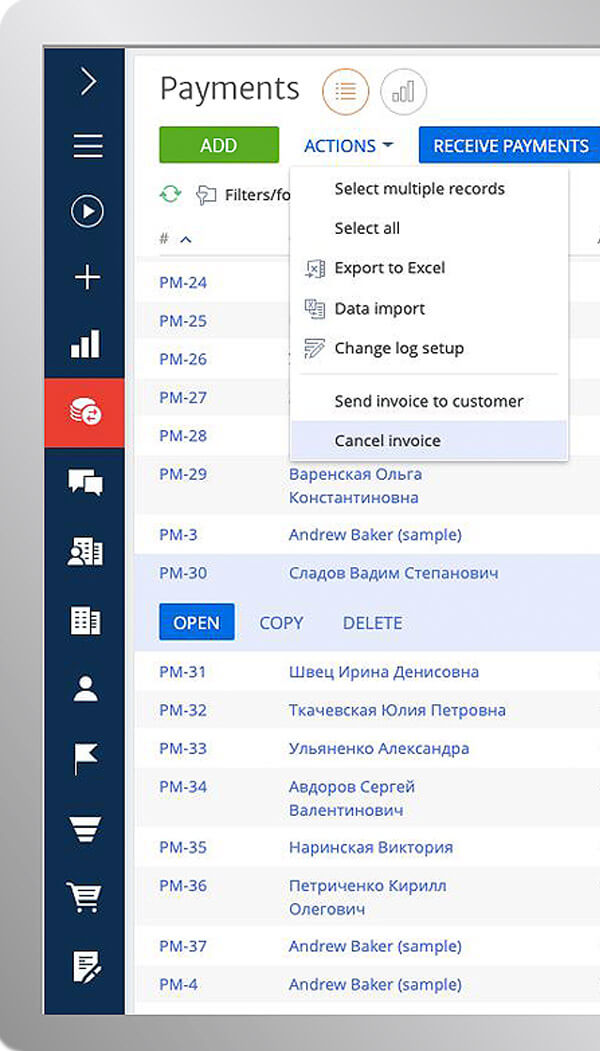Click the plus quick-add icon in the sidebar
The width and height of the screenshot is (600, 1051).
click(x=88, y=277)
